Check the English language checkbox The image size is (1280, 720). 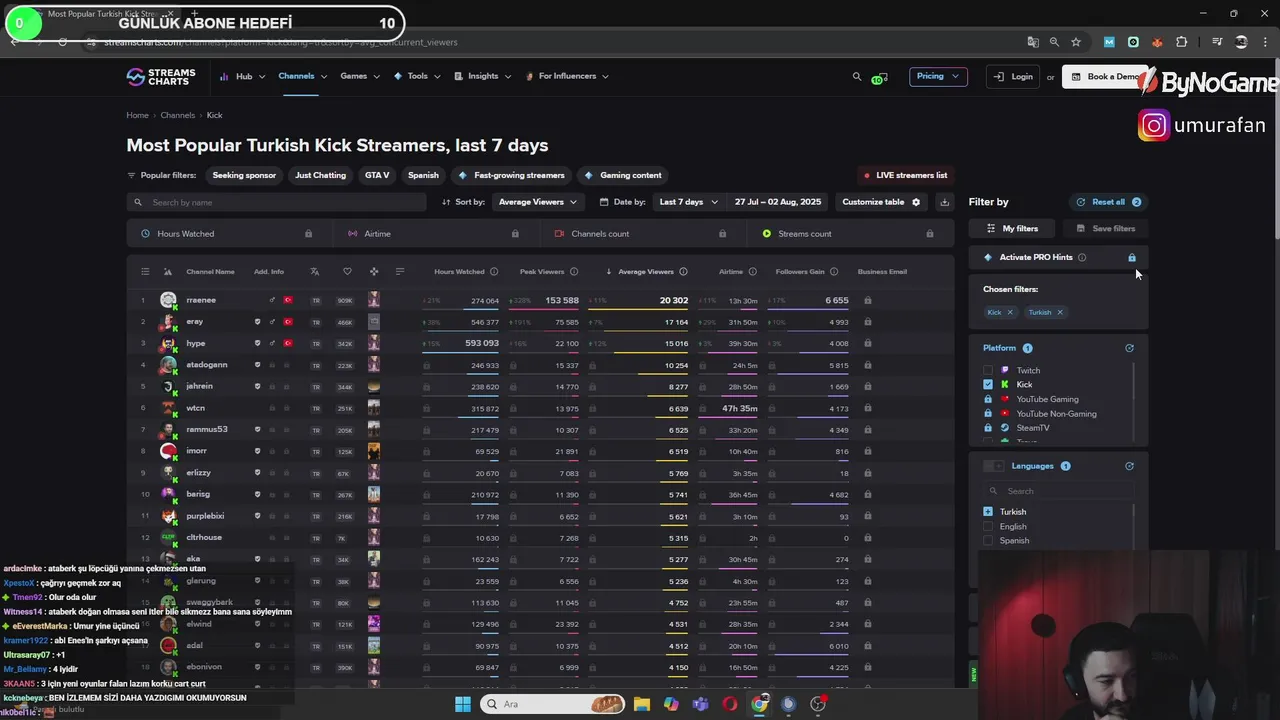[988, 526]
